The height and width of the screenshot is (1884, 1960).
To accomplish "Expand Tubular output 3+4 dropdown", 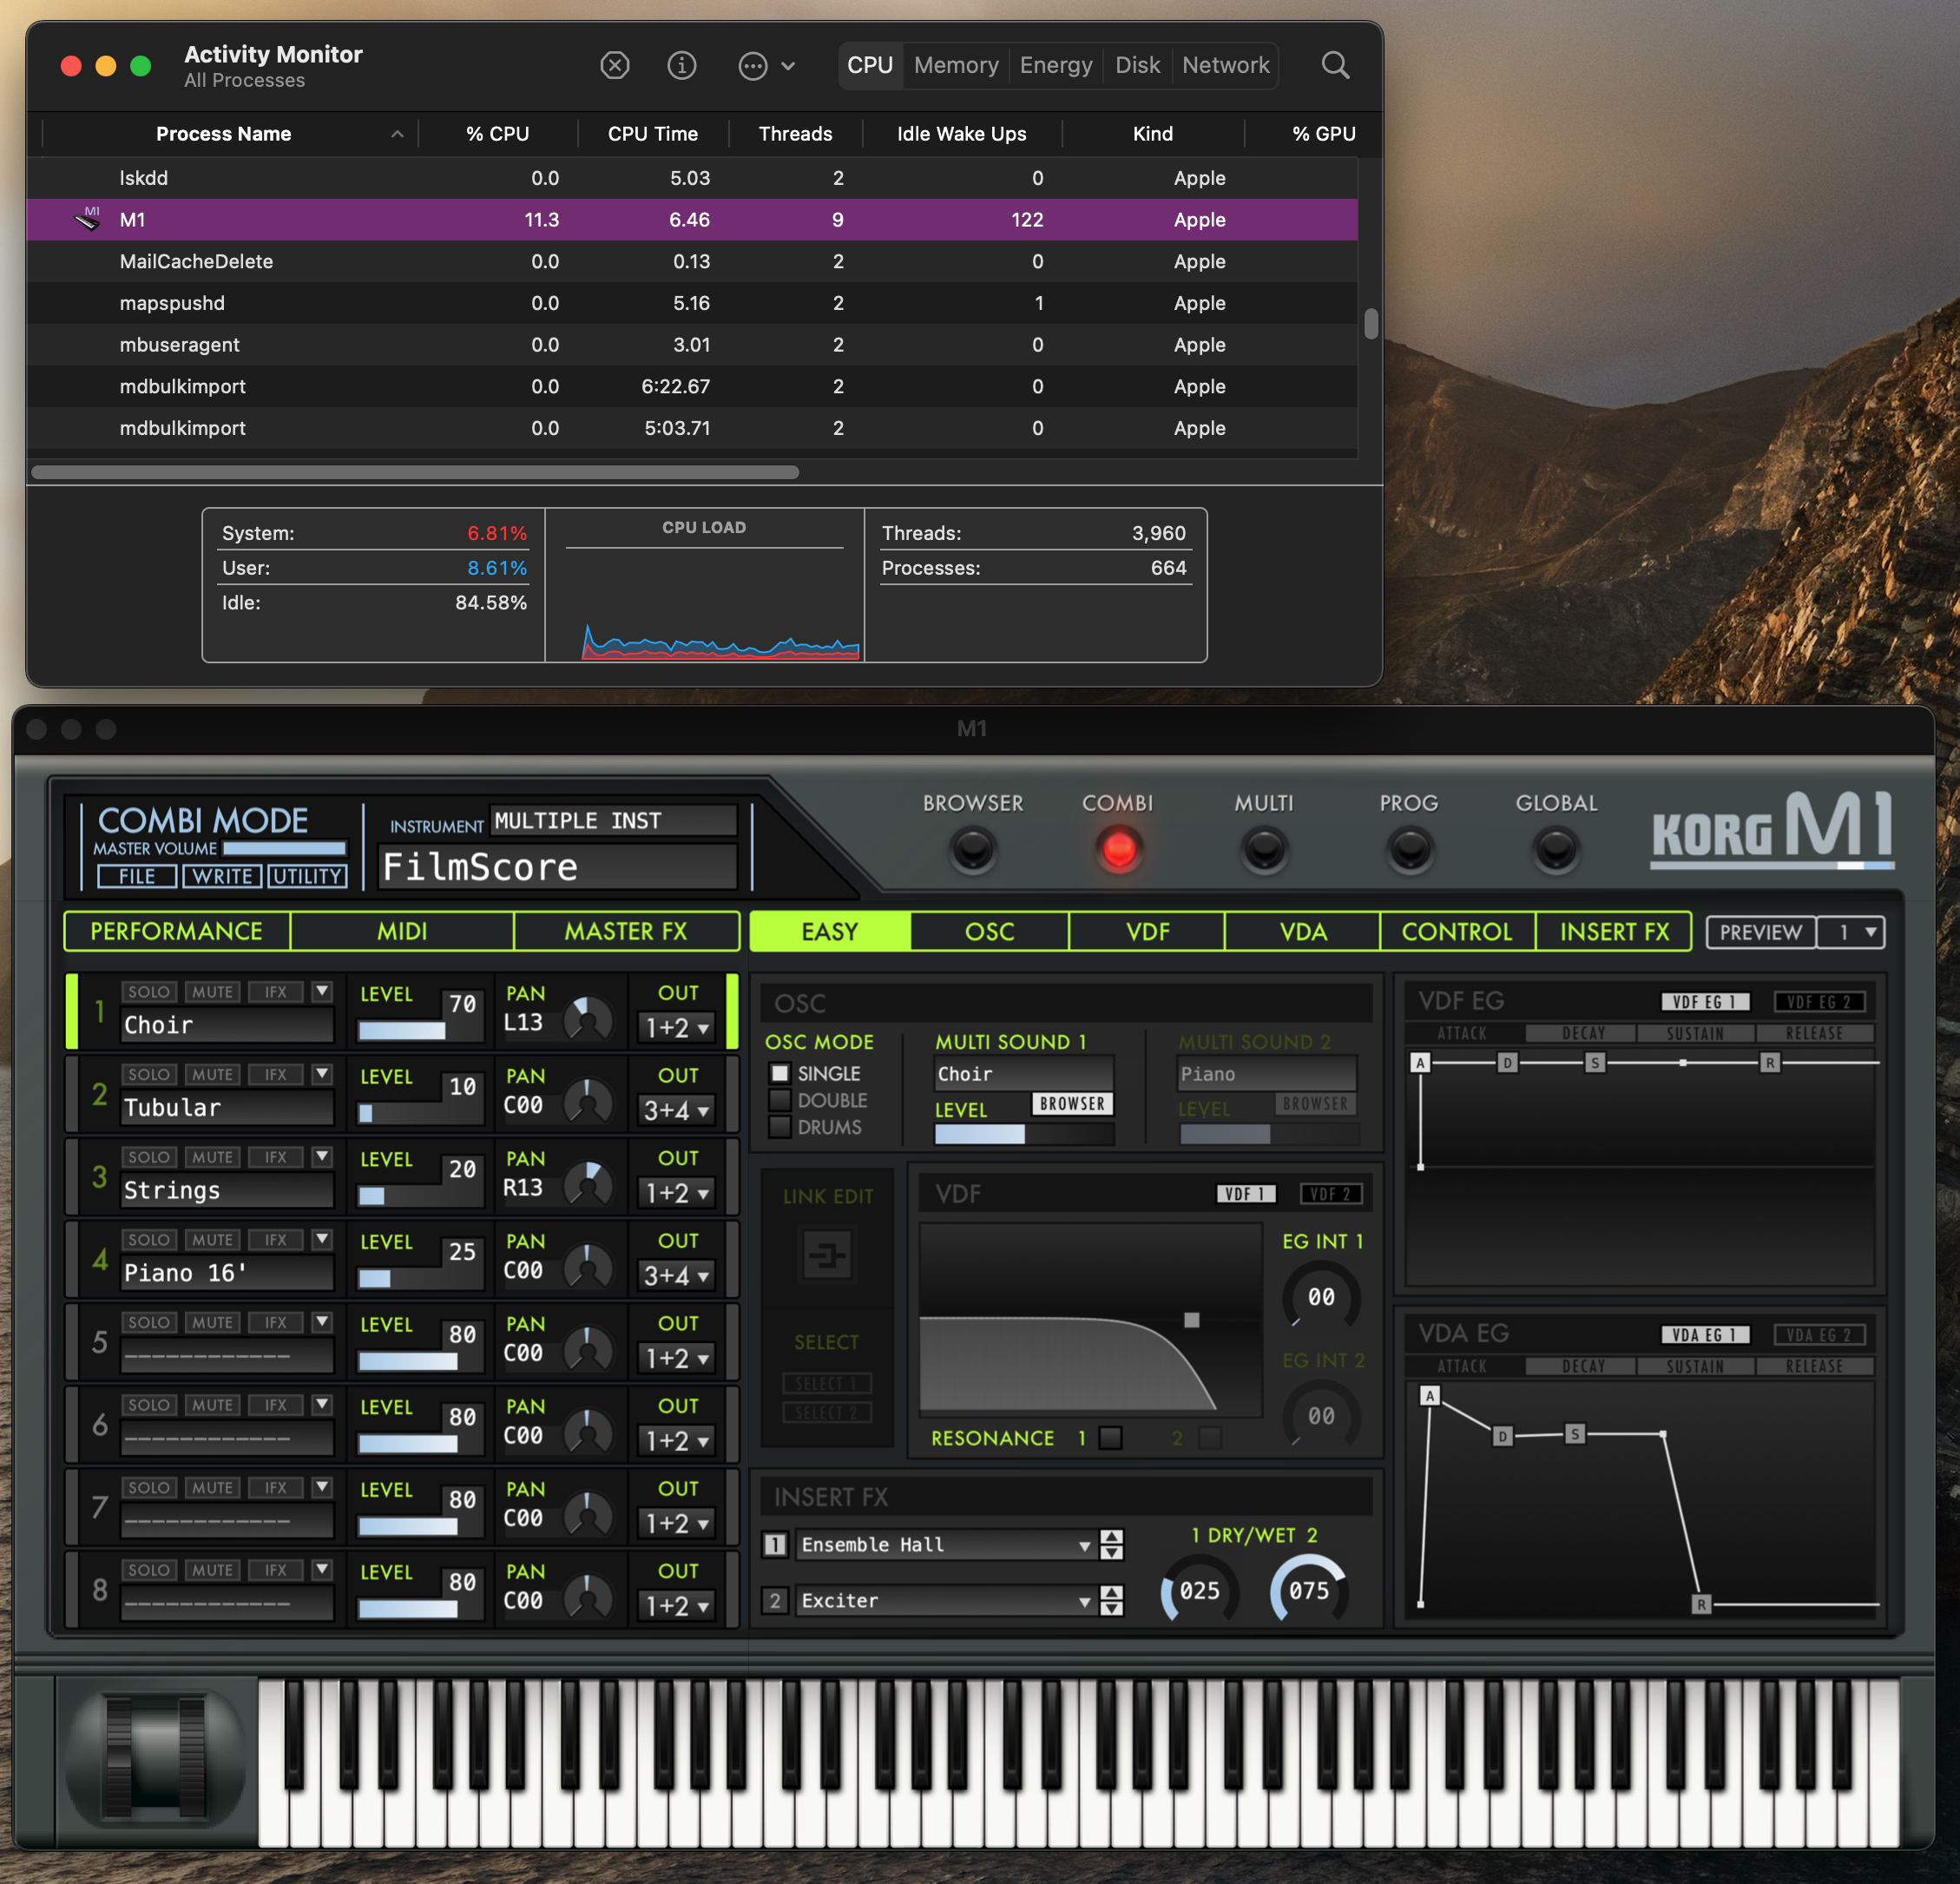I will pos(676,1110).
